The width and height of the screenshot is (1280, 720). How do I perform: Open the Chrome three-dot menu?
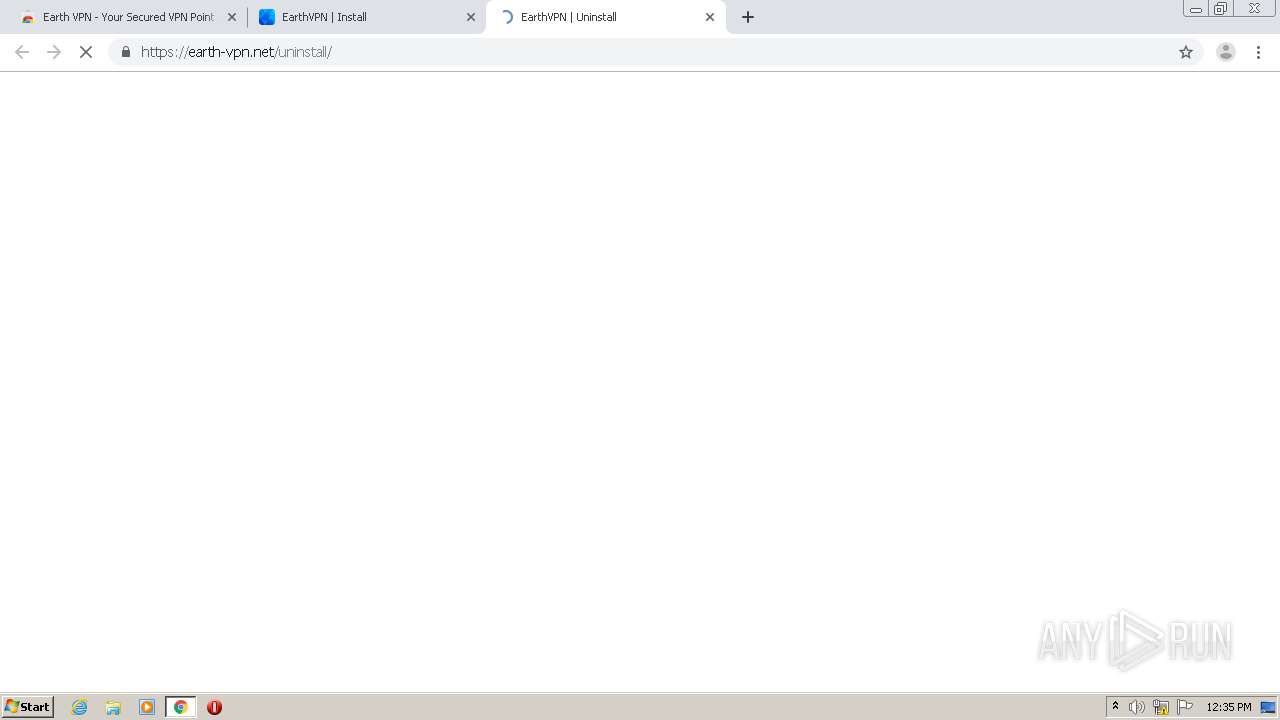[x=1258, y=52]
